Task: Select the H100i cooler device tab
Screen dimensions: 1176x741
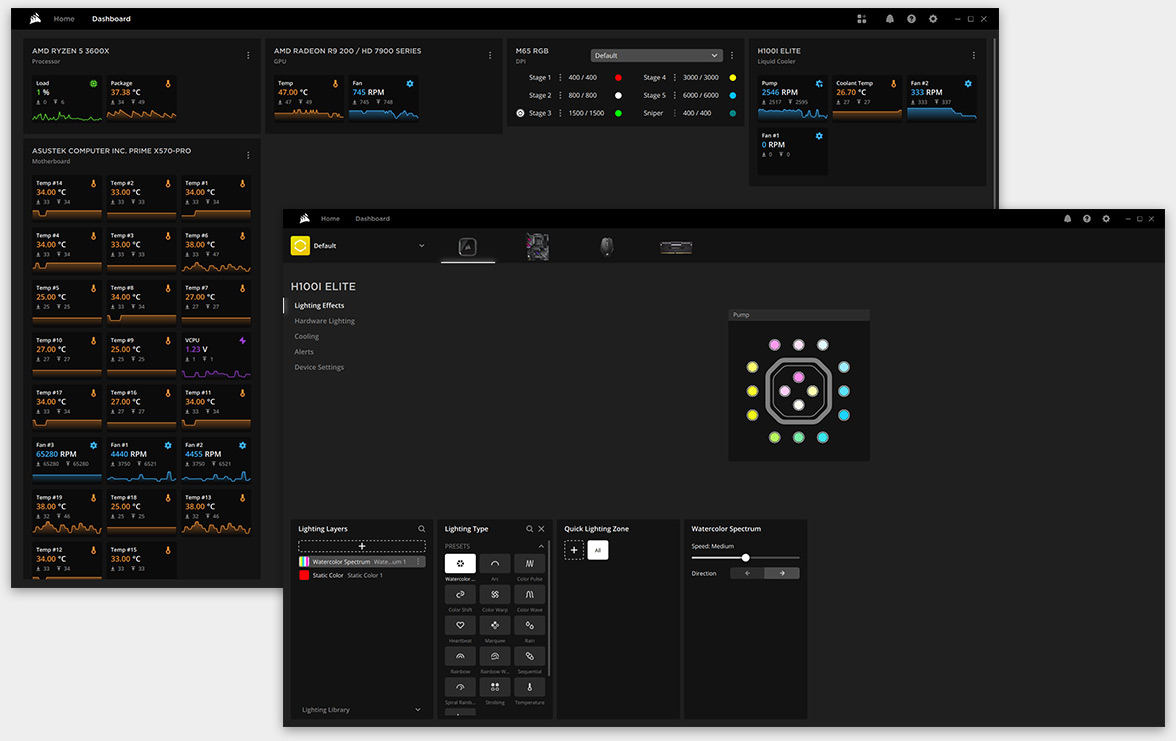Action: click(x=467, y=247)
